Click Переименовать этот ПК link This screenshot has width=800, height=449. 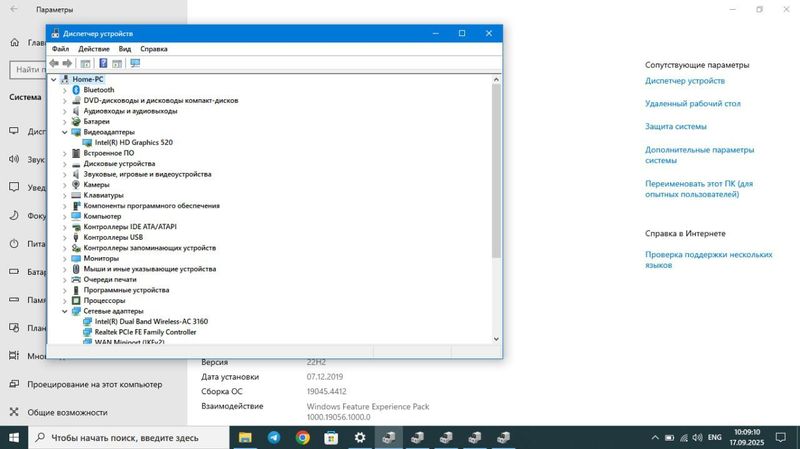point(698,189)
